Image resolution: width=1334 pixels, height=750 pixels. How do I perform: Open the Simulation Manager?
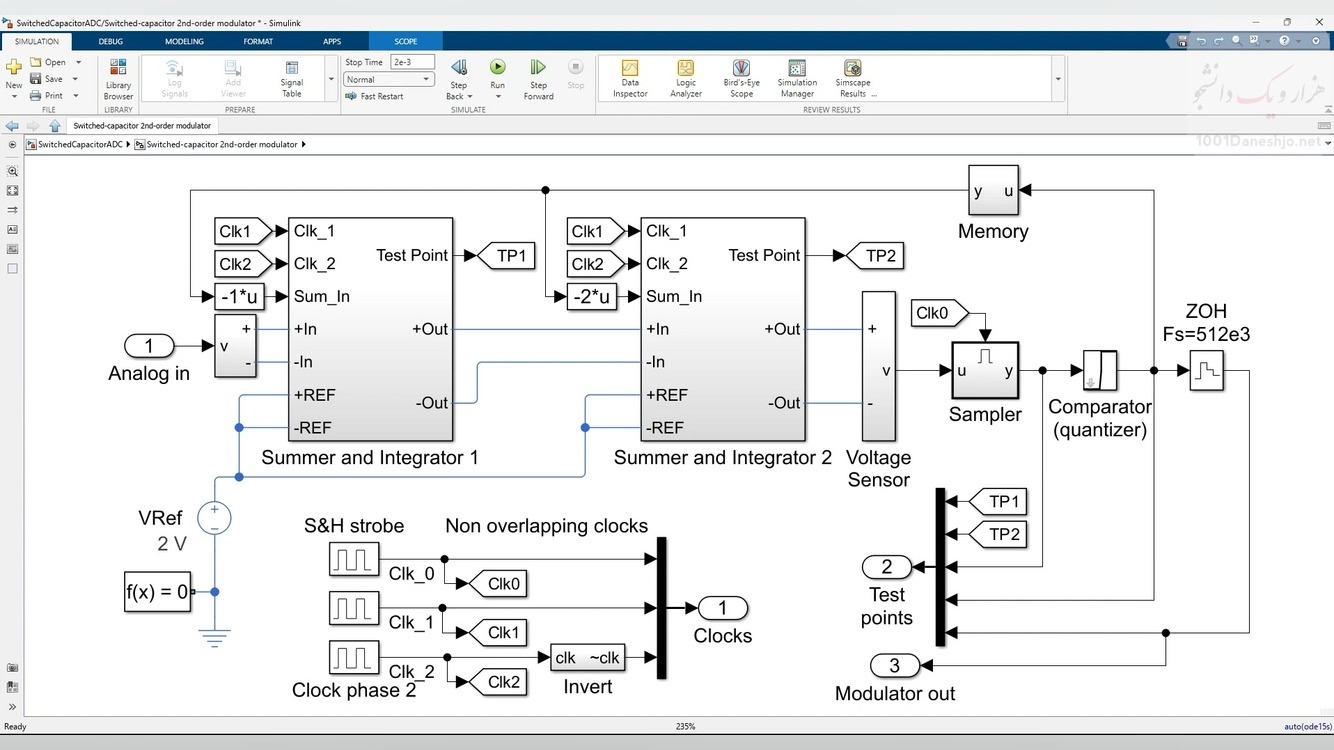coord(797,79)
